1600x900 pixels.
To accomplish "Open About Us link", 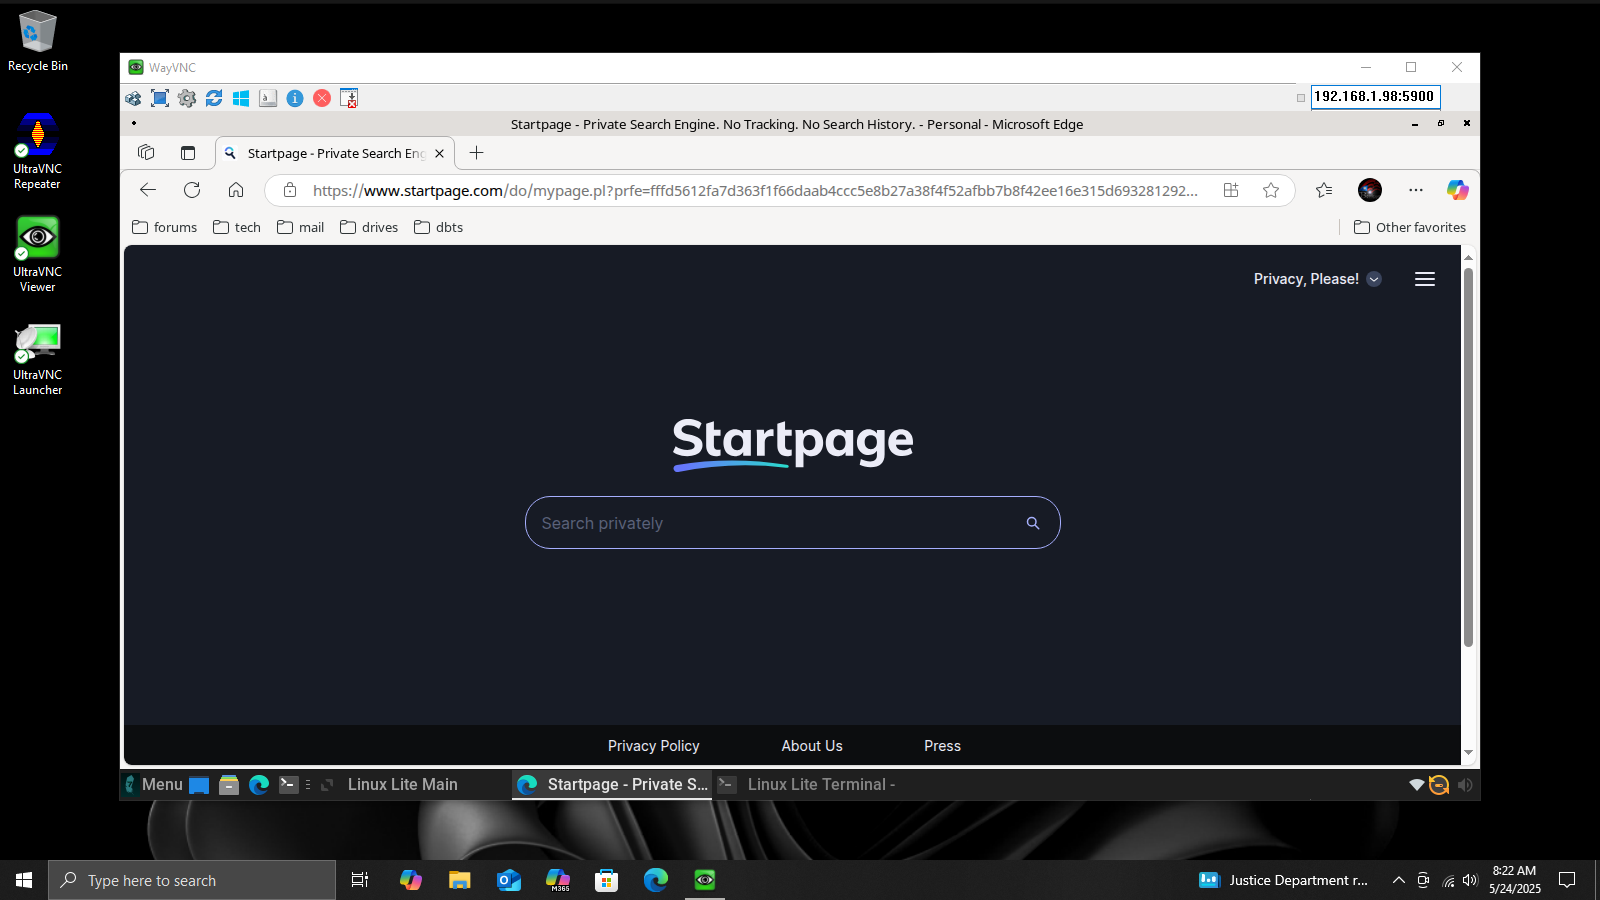I will pos(812,746).
